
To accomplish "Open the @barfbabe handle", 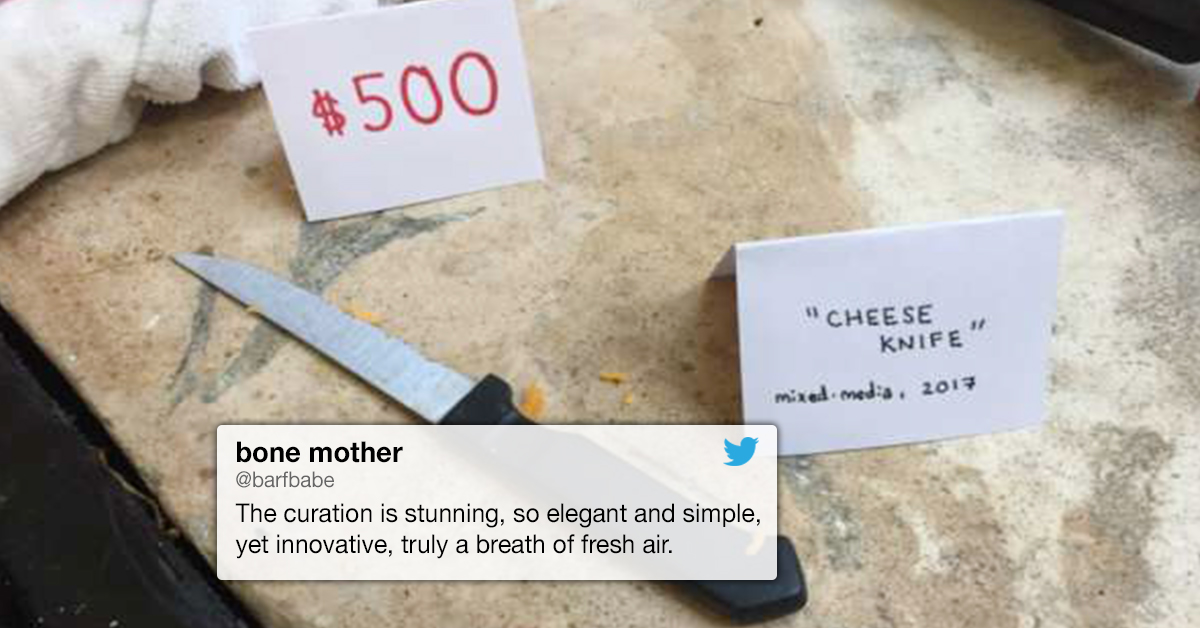I will 285,481.
